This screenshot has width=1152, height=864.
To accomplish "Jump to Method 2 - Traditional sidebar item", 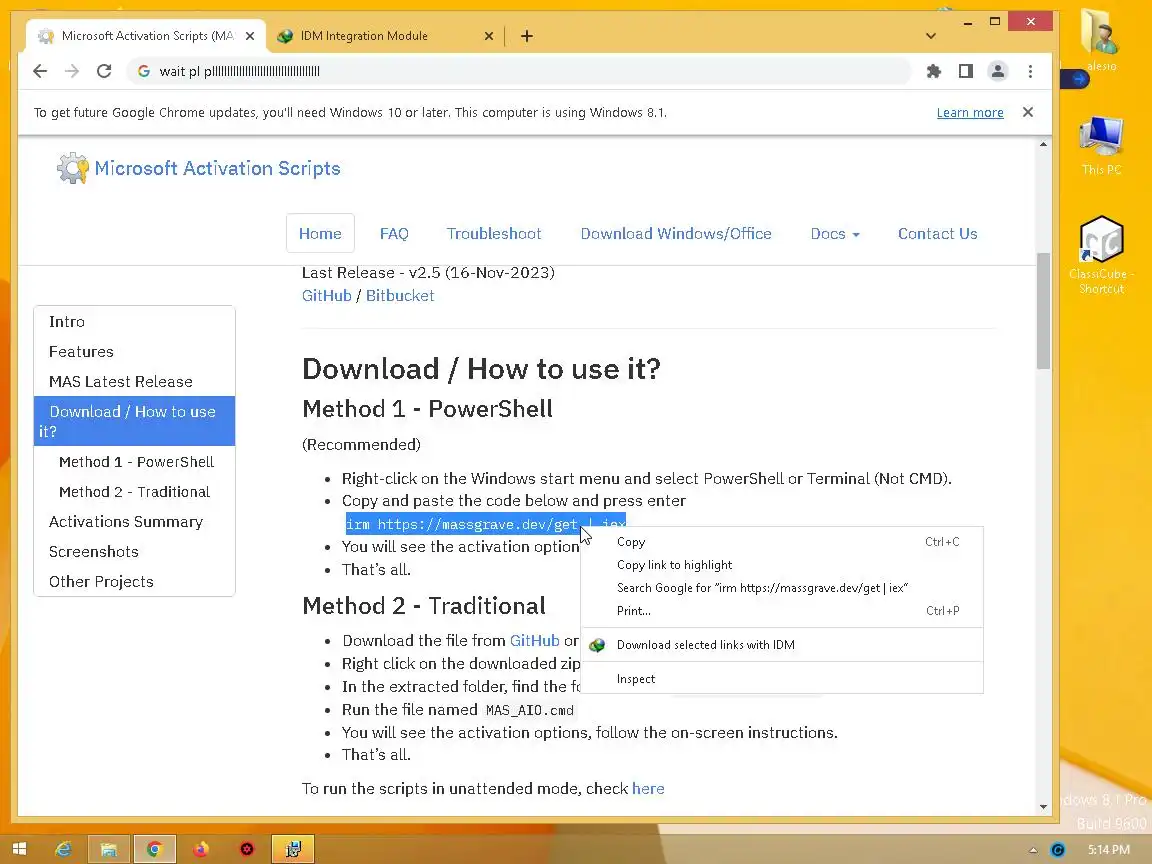I will tap(134, 492).
